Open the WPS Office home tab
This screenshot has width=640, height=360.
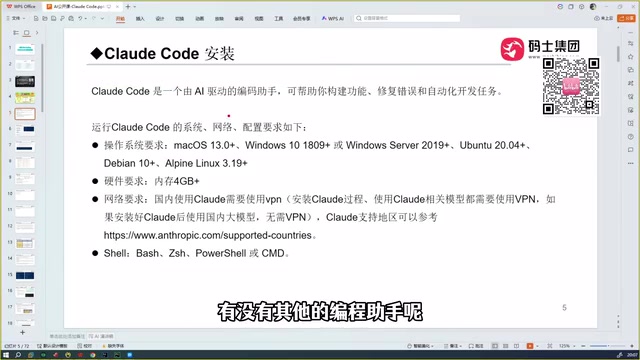[x=21, y=7]
